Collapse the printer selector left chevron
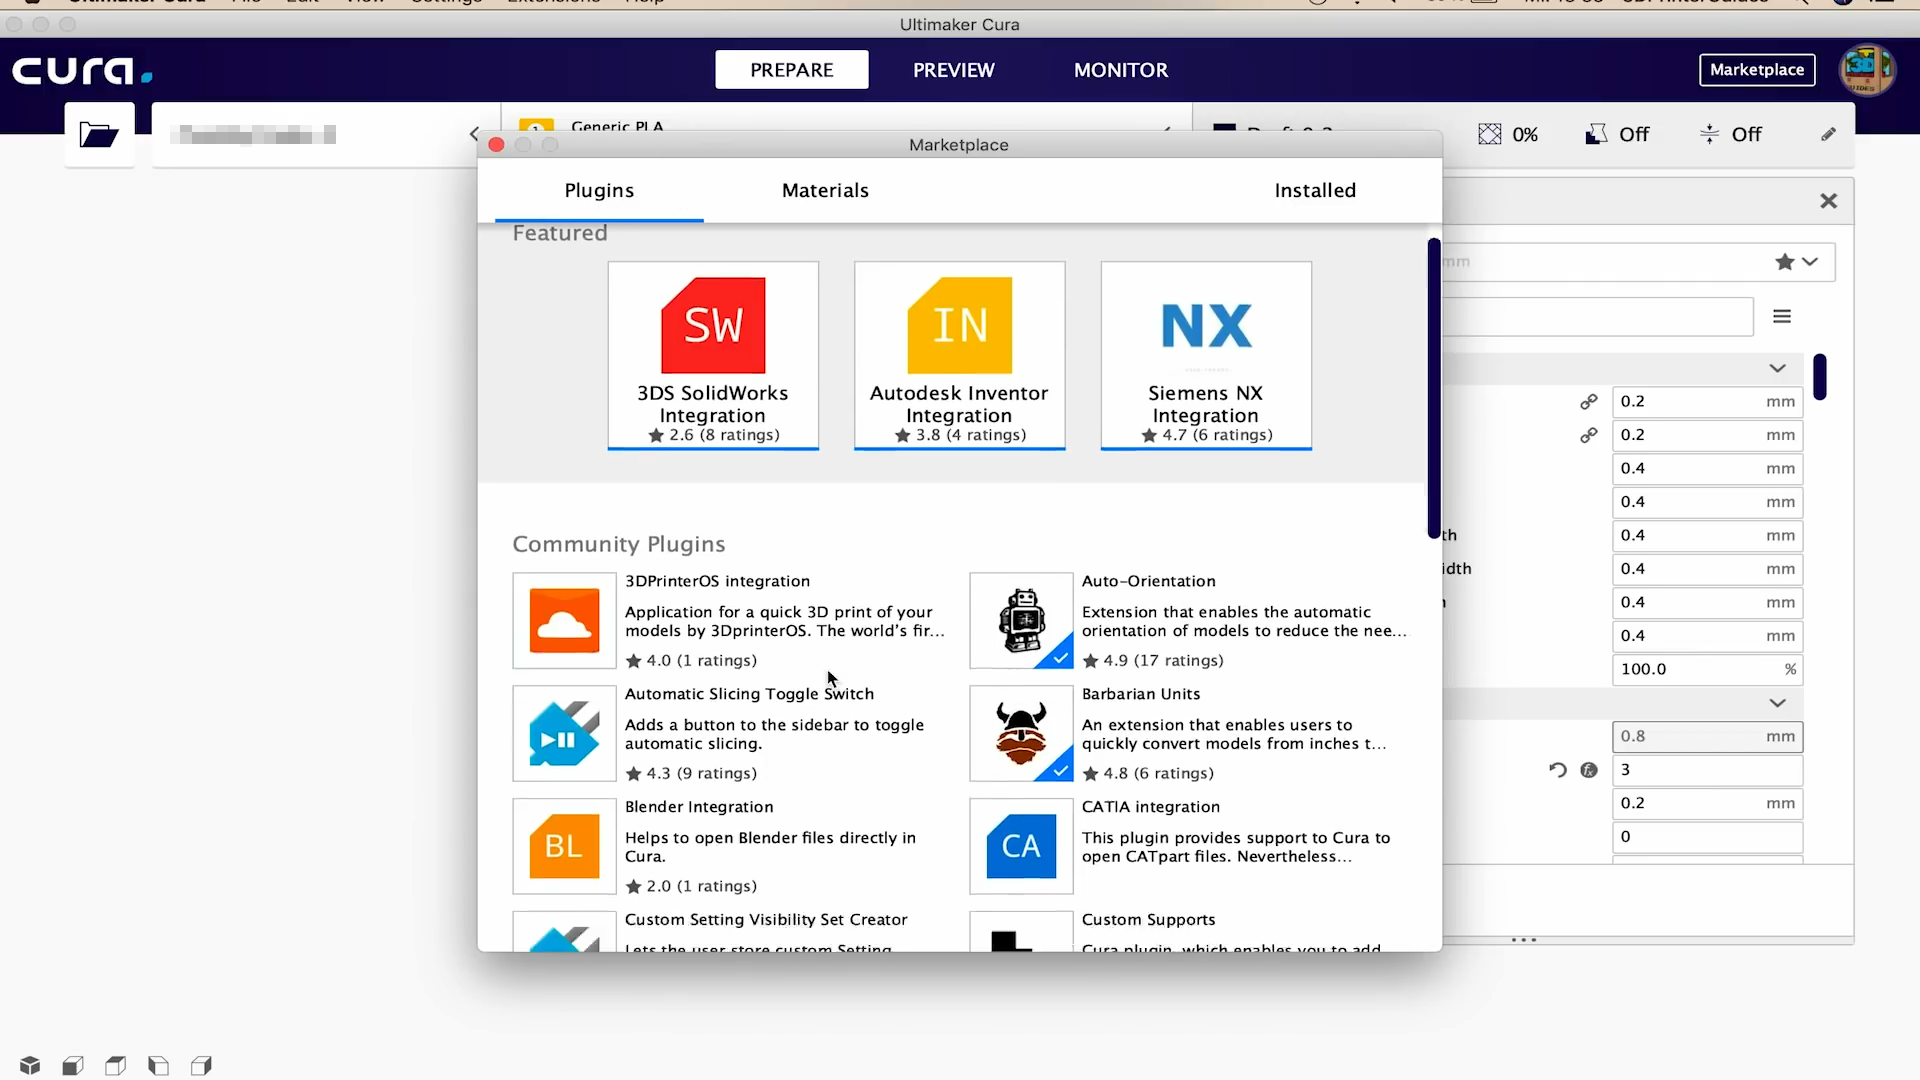Screen dimensions: 1920x1080 coord(475,134)
